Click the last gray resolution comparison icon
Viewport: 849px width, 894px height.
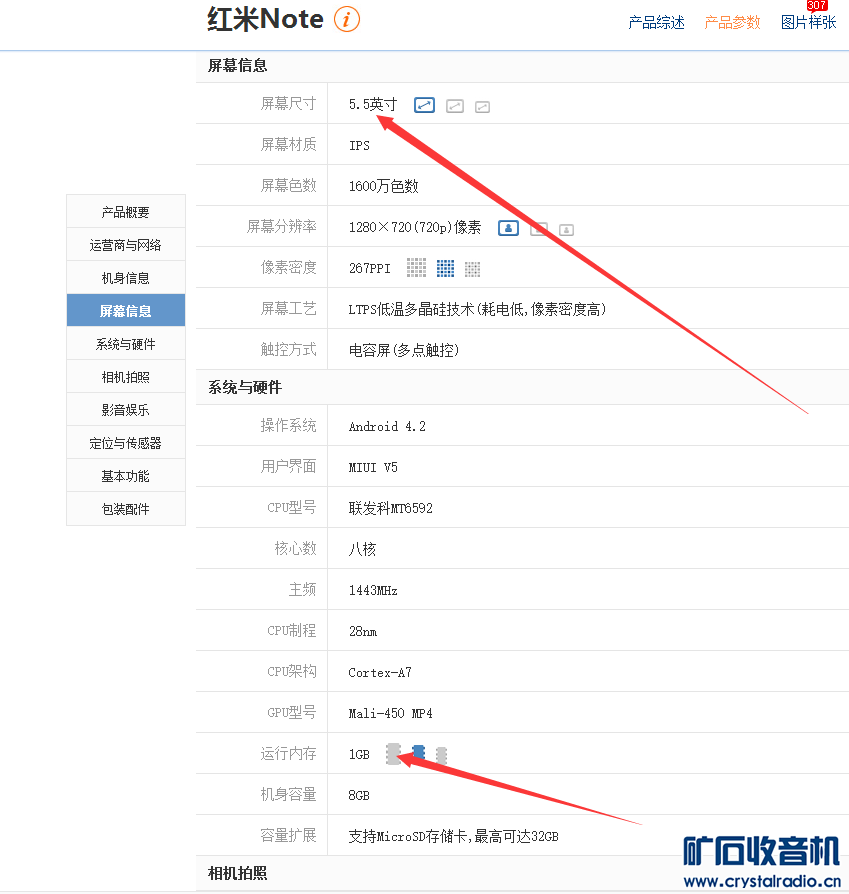tap(566, 230)
